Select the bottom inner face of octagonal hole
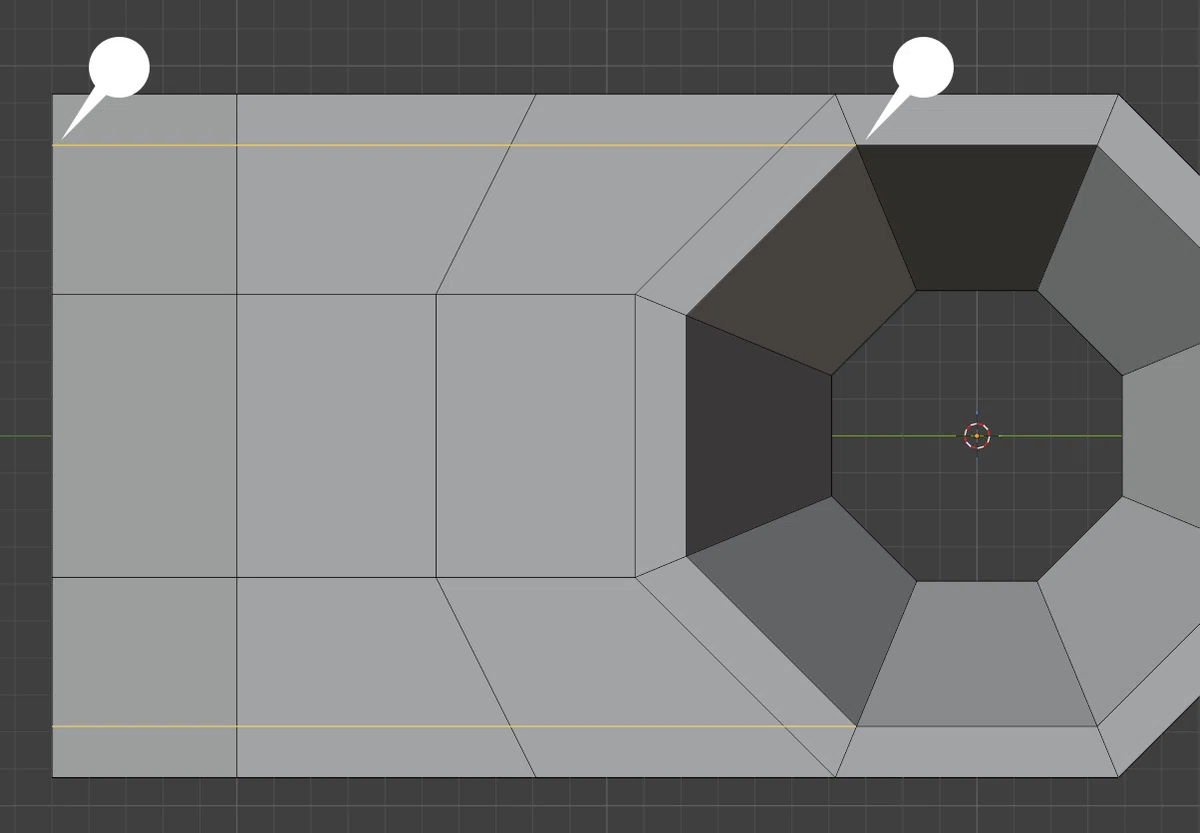 click(x=977, y=653)
